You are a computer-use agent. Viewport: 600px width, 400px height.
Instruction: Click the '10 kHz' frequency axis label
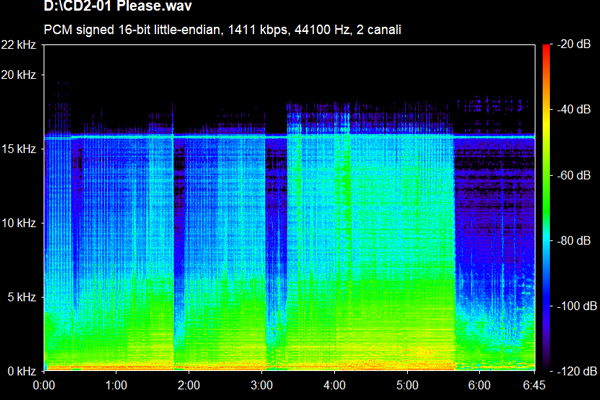(x=19, y=223)
